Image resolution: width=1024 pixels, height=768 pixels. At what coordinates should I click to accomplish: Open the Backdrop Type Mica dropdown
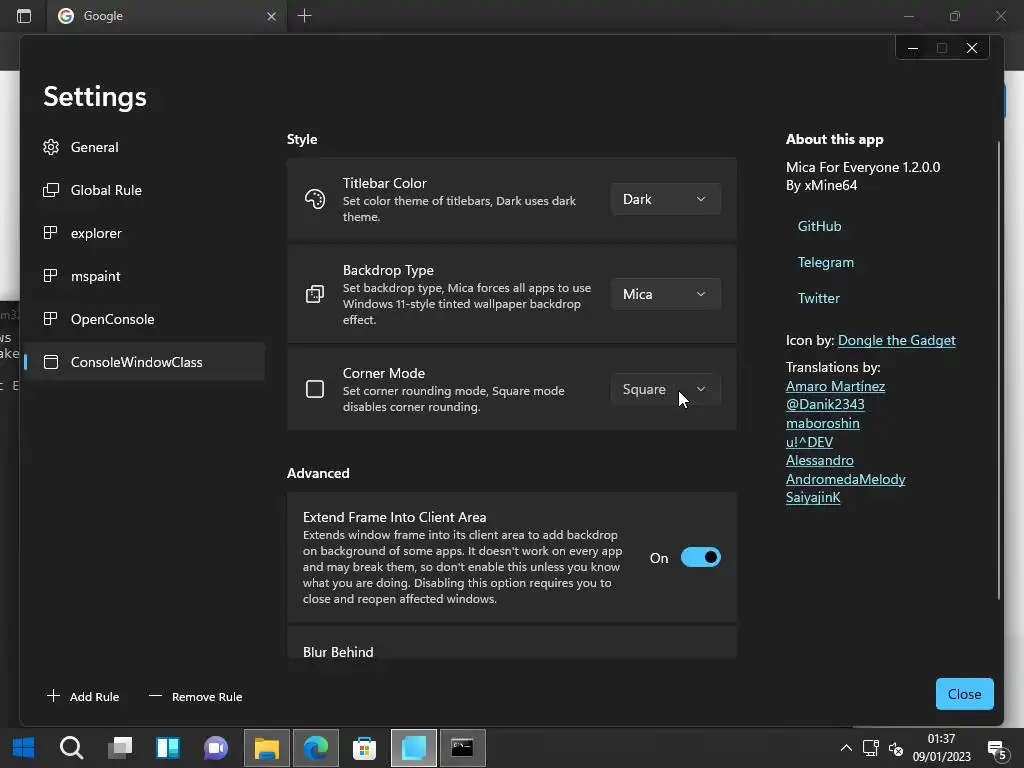click(665, 294)
